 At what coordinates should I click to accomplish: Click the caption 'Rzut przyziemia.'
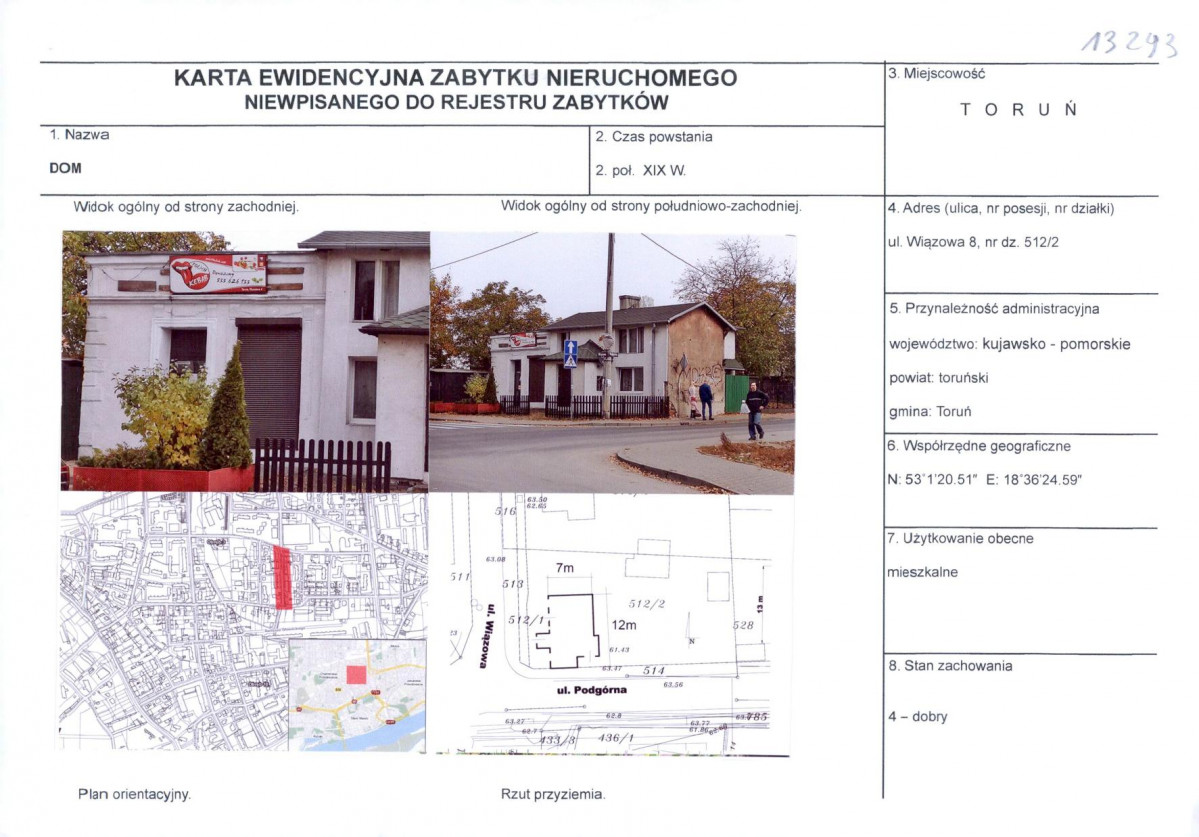(x=553, y=794)
